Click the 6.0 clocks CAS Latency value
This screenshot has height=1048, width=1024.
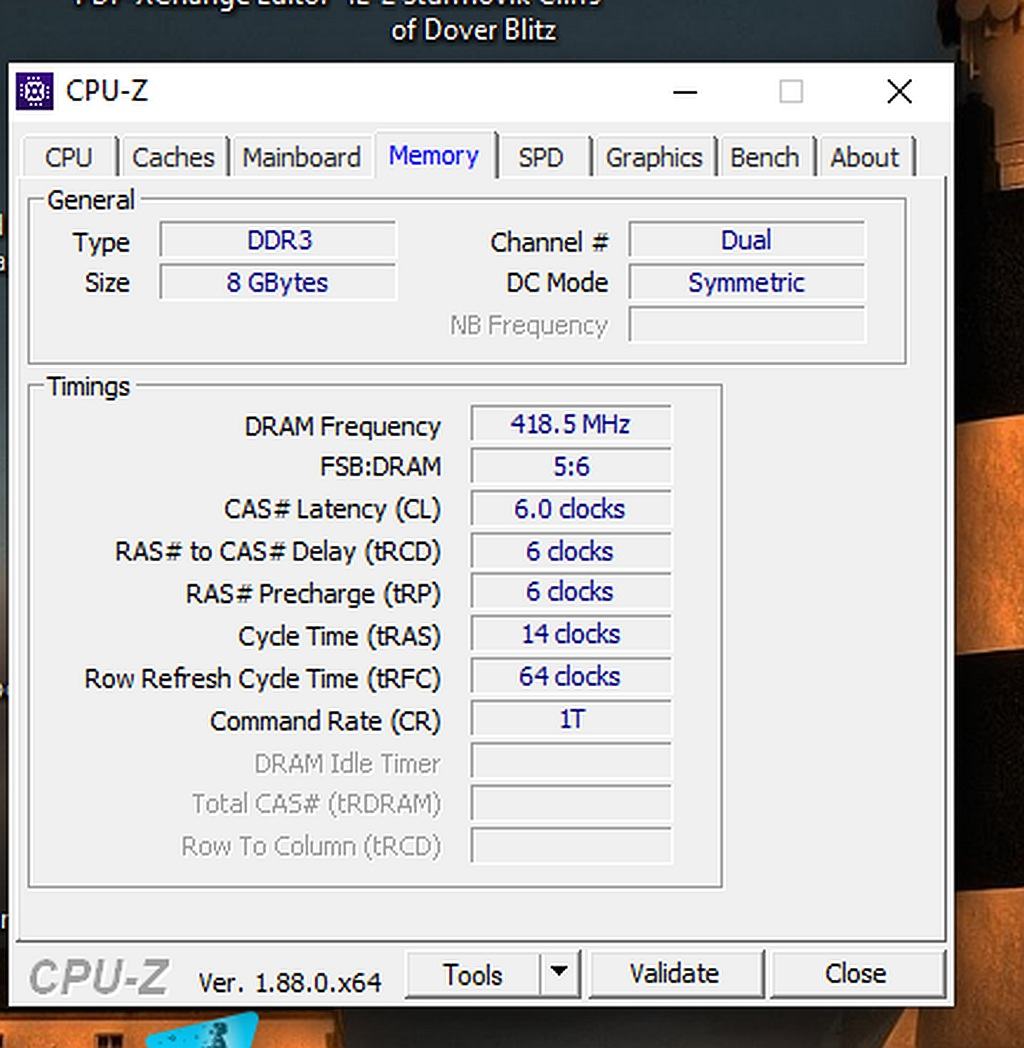pyautogui.click(x=571, y=509)
